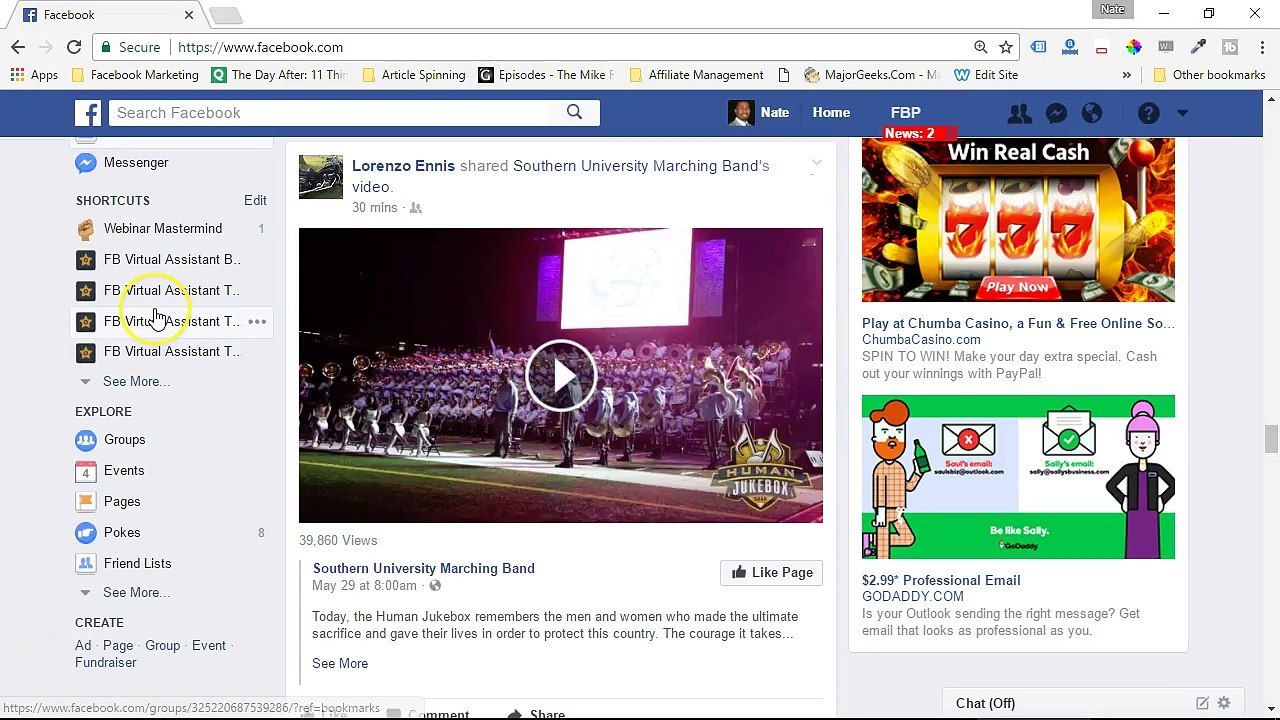Click the audience icon next to 30 mins
This screenshot has height=720, width=1280.
(x=416, y=208)
